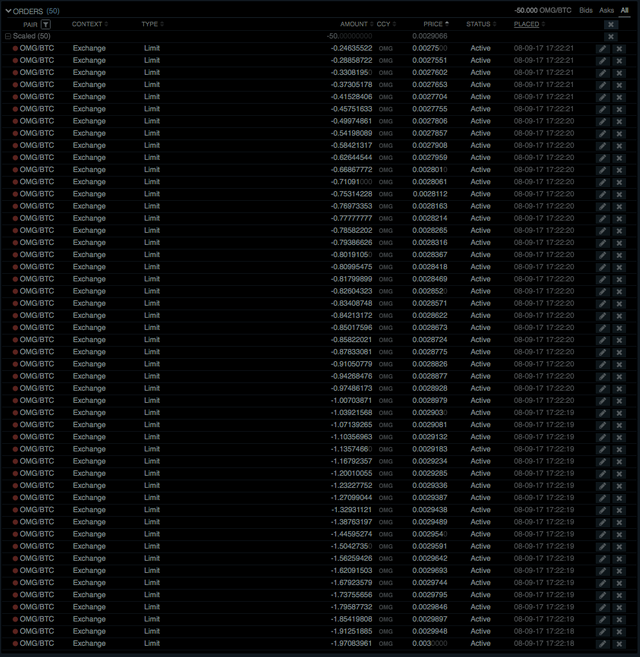Edit the order priced 0.0029285
This screenshot has height=657, width=640.
pyautogui.click(x=602, y=474)
